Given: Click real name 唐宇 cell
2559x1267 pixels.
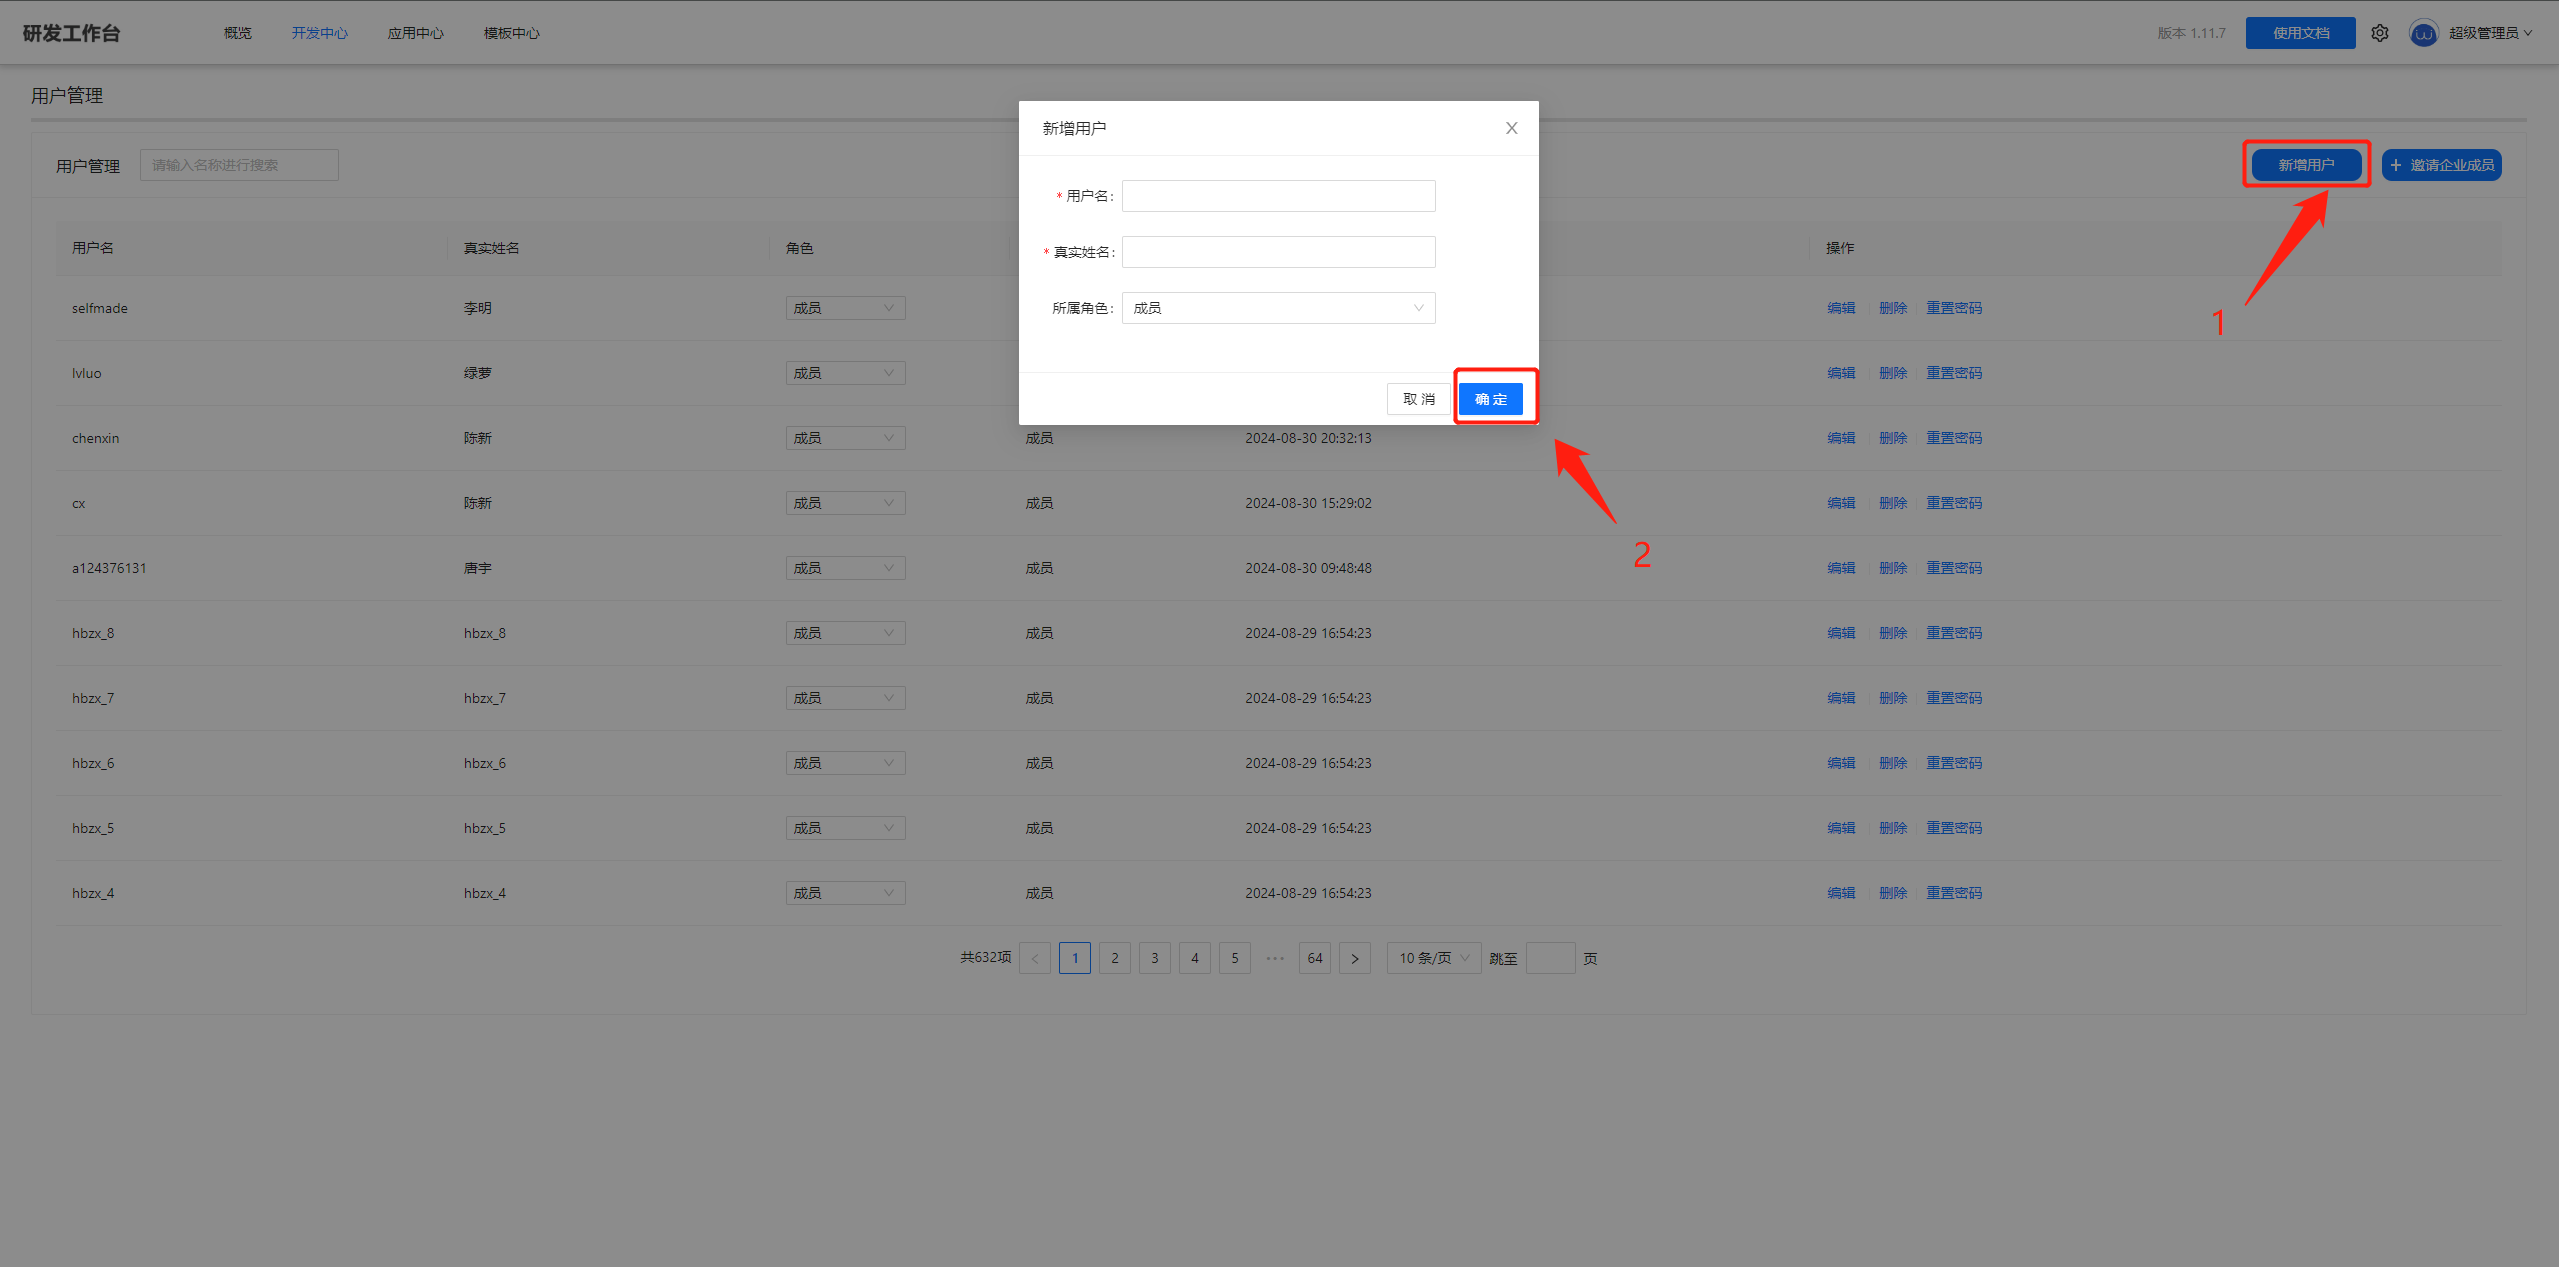Looking at the screenshot, I should 477,568.
